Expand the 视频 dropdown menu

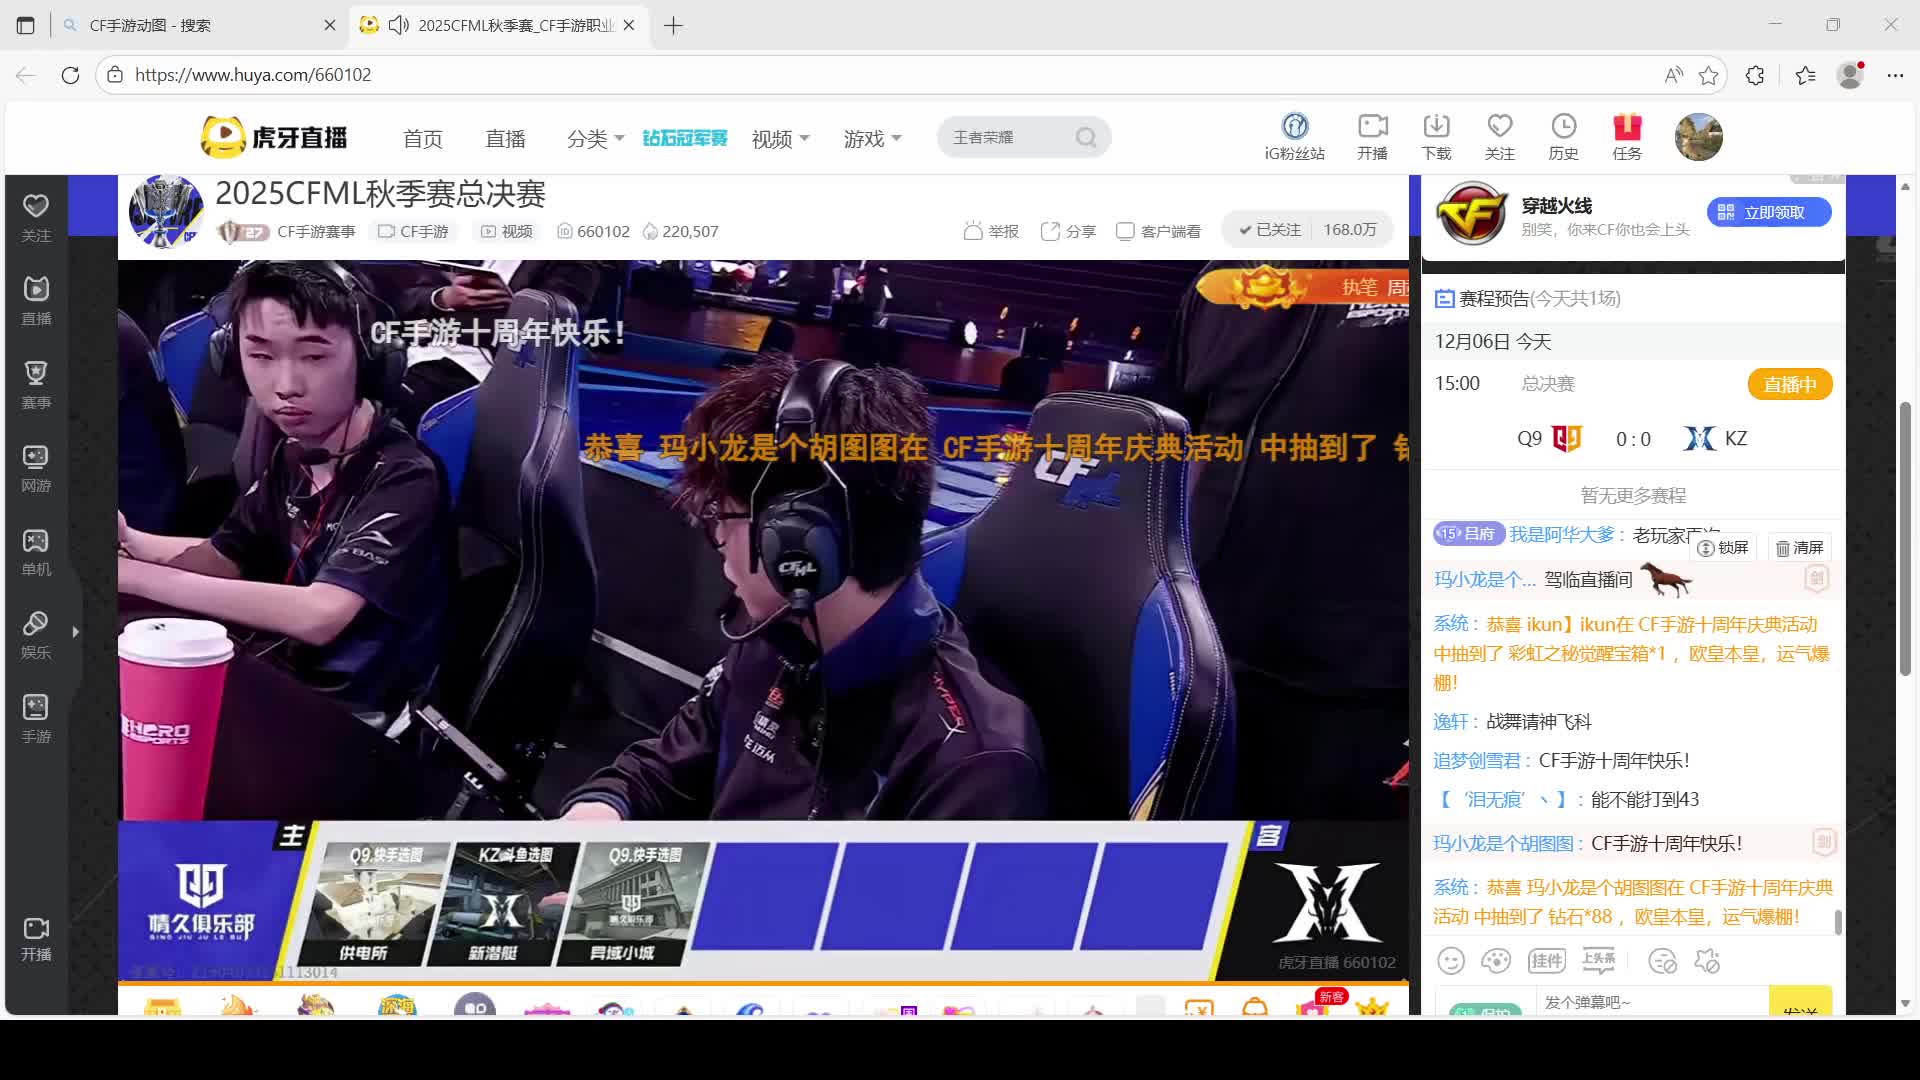click(780, 139)
